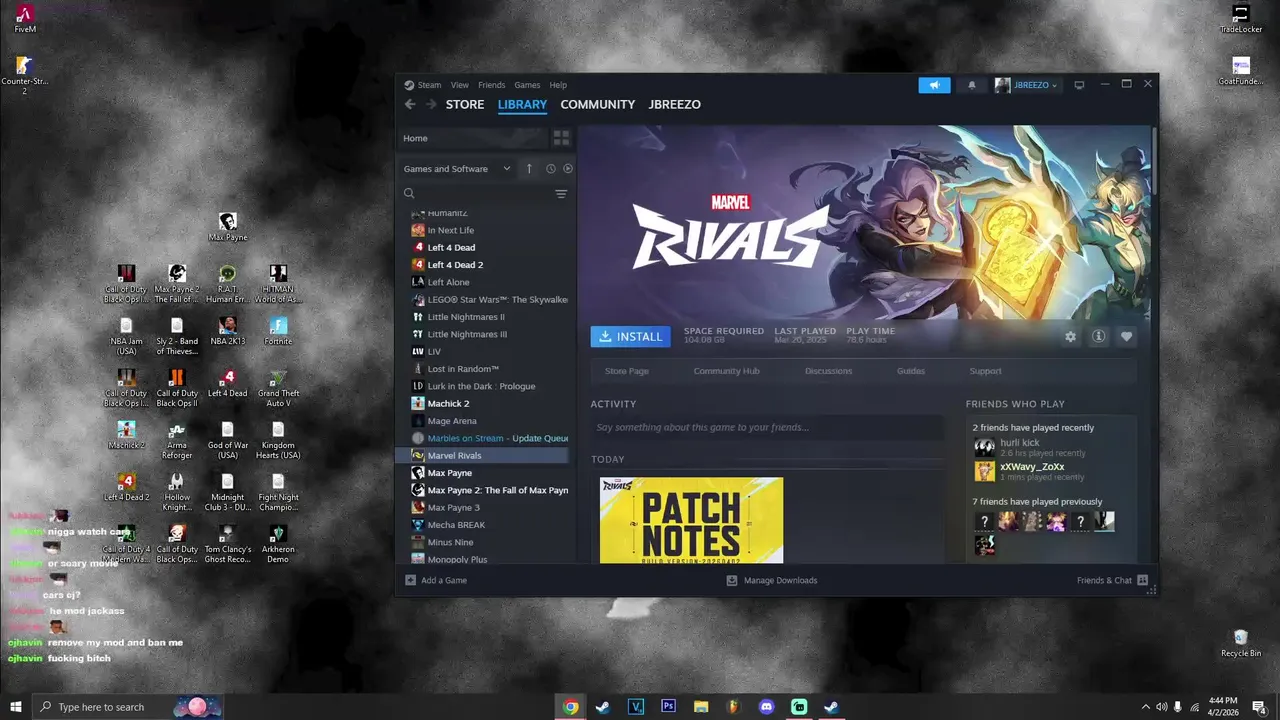The image size is (1280, 720).
Task: Click the FiveM desktop icon
Action: click(25, 19)
